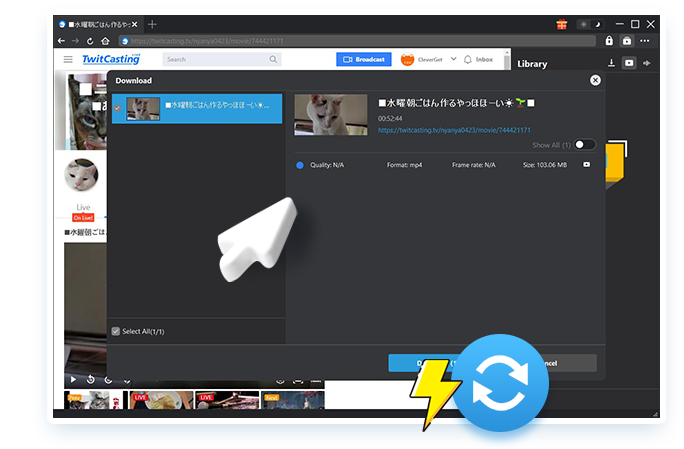Image resolution: width=684 pixels, height=449 pixels.
Task: Play the video with play button
Action: click(73, 380)
